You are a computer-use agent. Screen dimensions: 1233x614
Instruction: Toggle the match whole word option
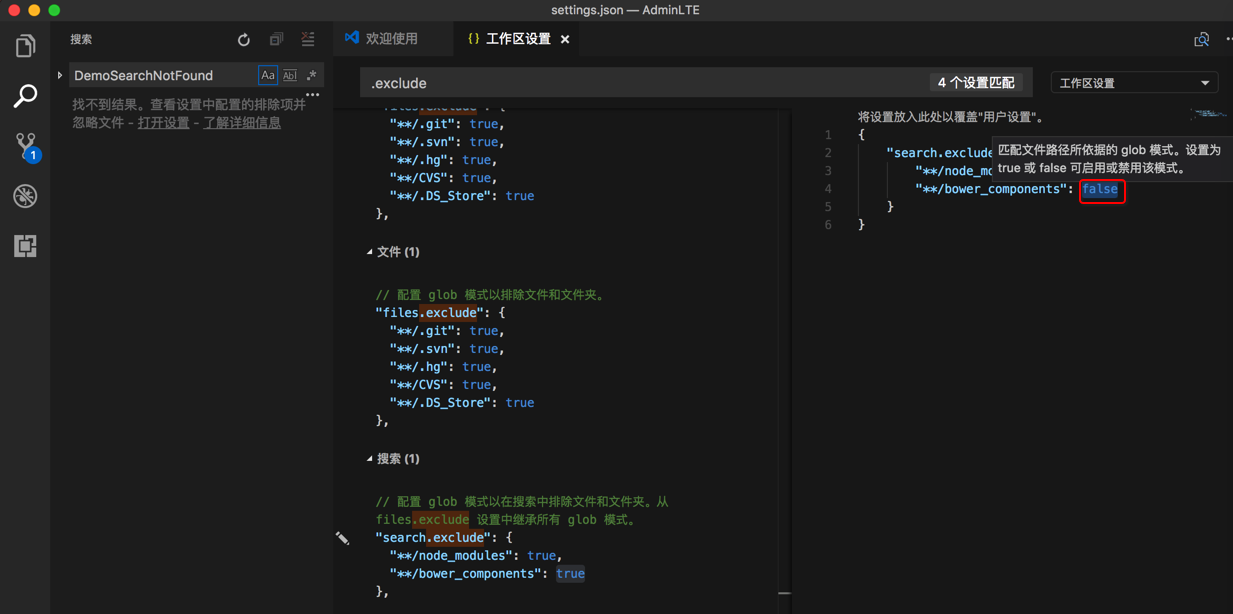point(289,76)
